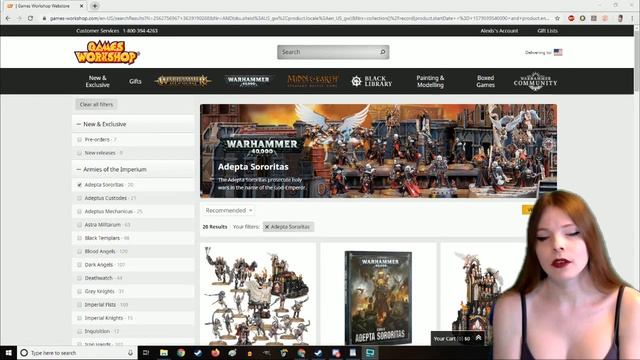Open Task View on the taskbar

click(x=146, y=353)
